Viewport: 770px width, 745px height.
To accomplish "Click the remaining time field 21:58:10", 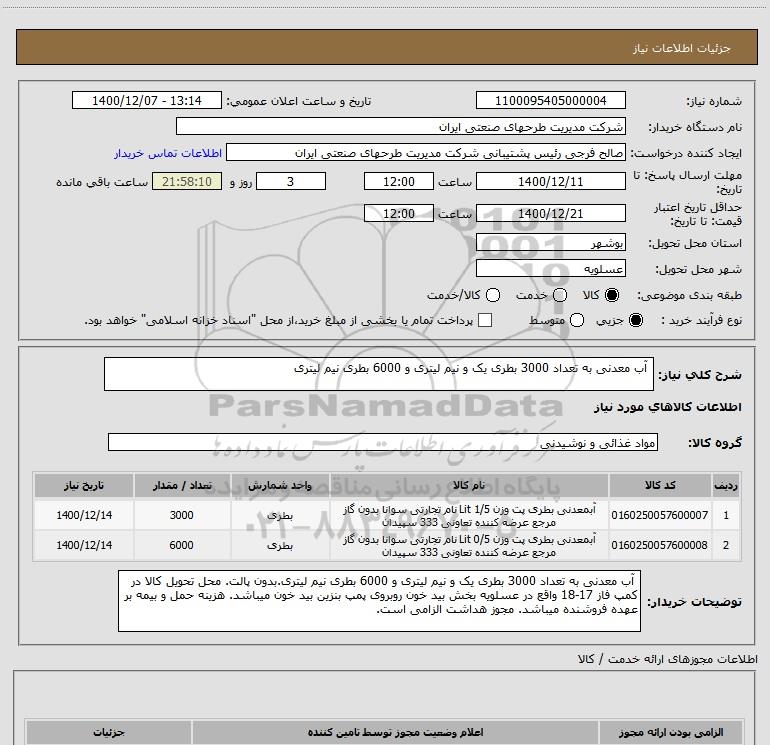I will tap(187, 181).
